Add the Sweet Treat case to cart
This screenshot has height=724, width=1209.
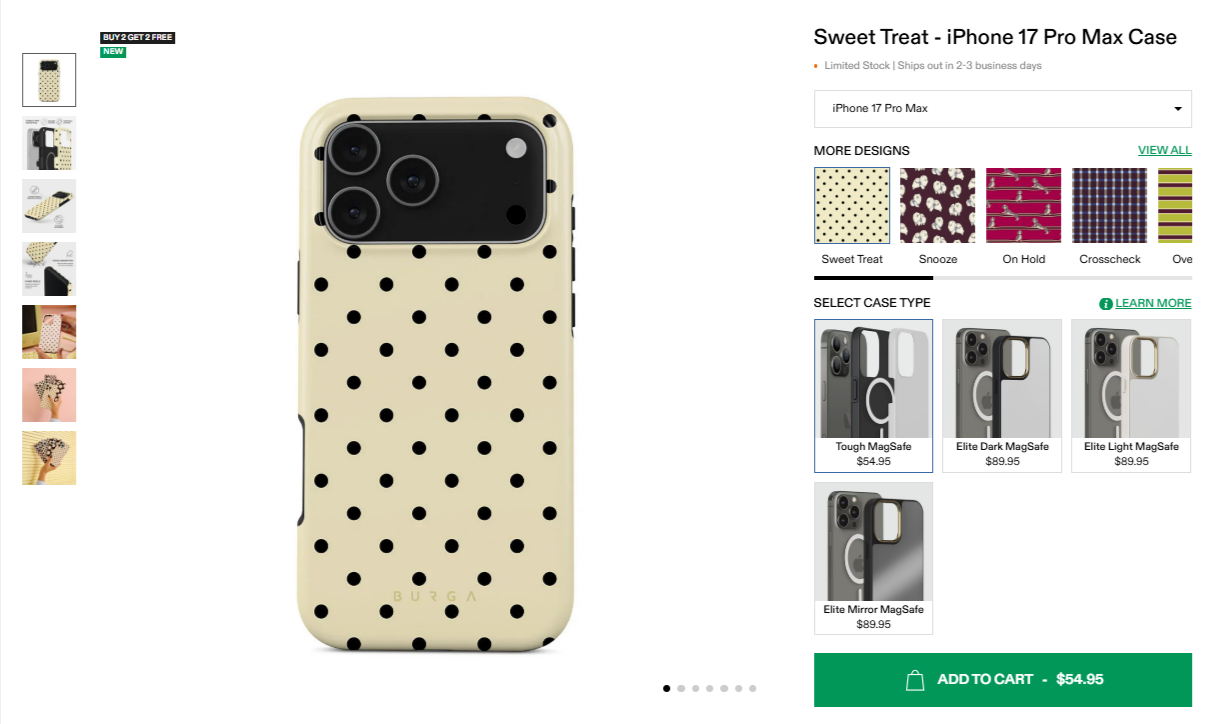click(x=1002, y=679)
